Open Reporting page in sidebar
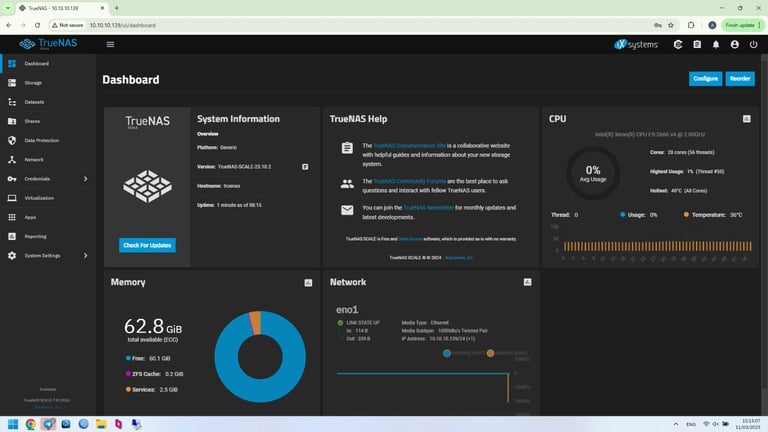Screen dimensions: 768x432 48,237
